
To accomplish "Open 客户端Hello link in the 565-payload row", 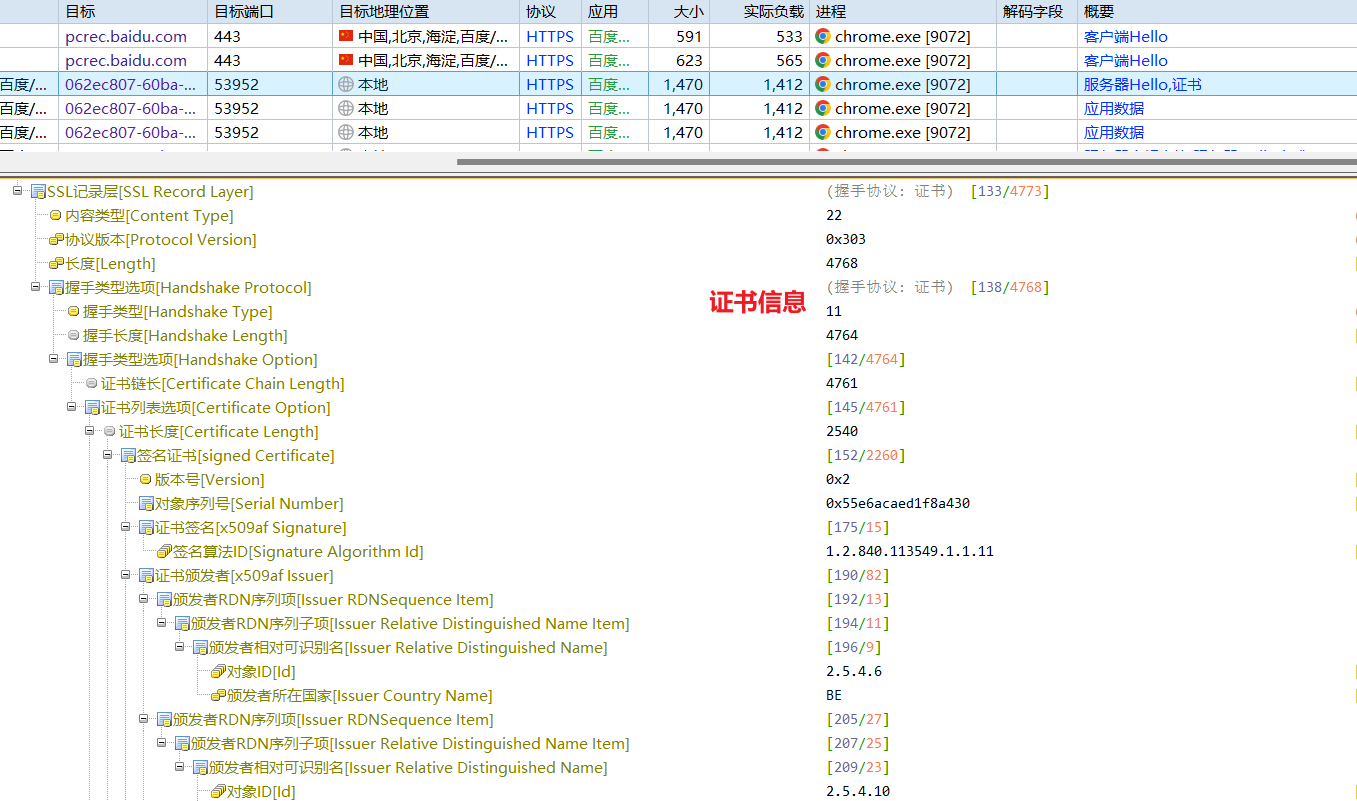I will [x=1126, y=60].
